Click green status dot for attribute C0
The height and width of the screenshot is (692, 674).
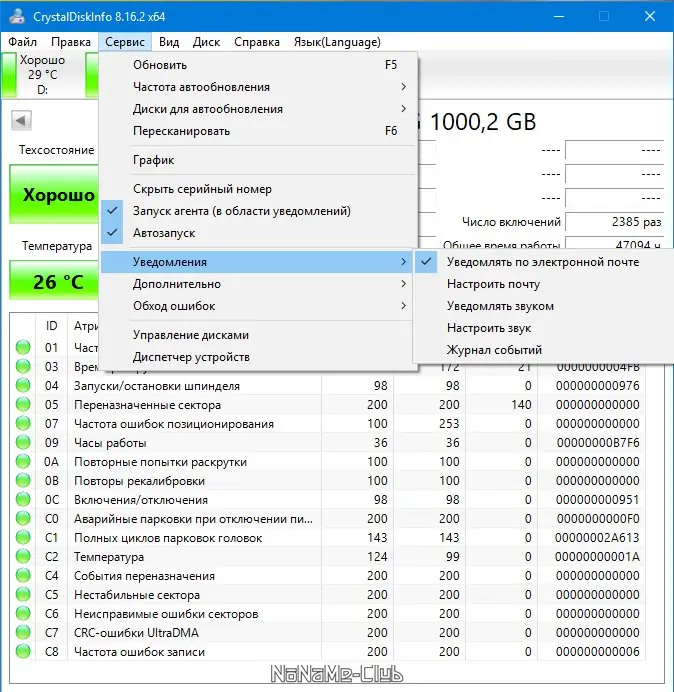point(23,519)
